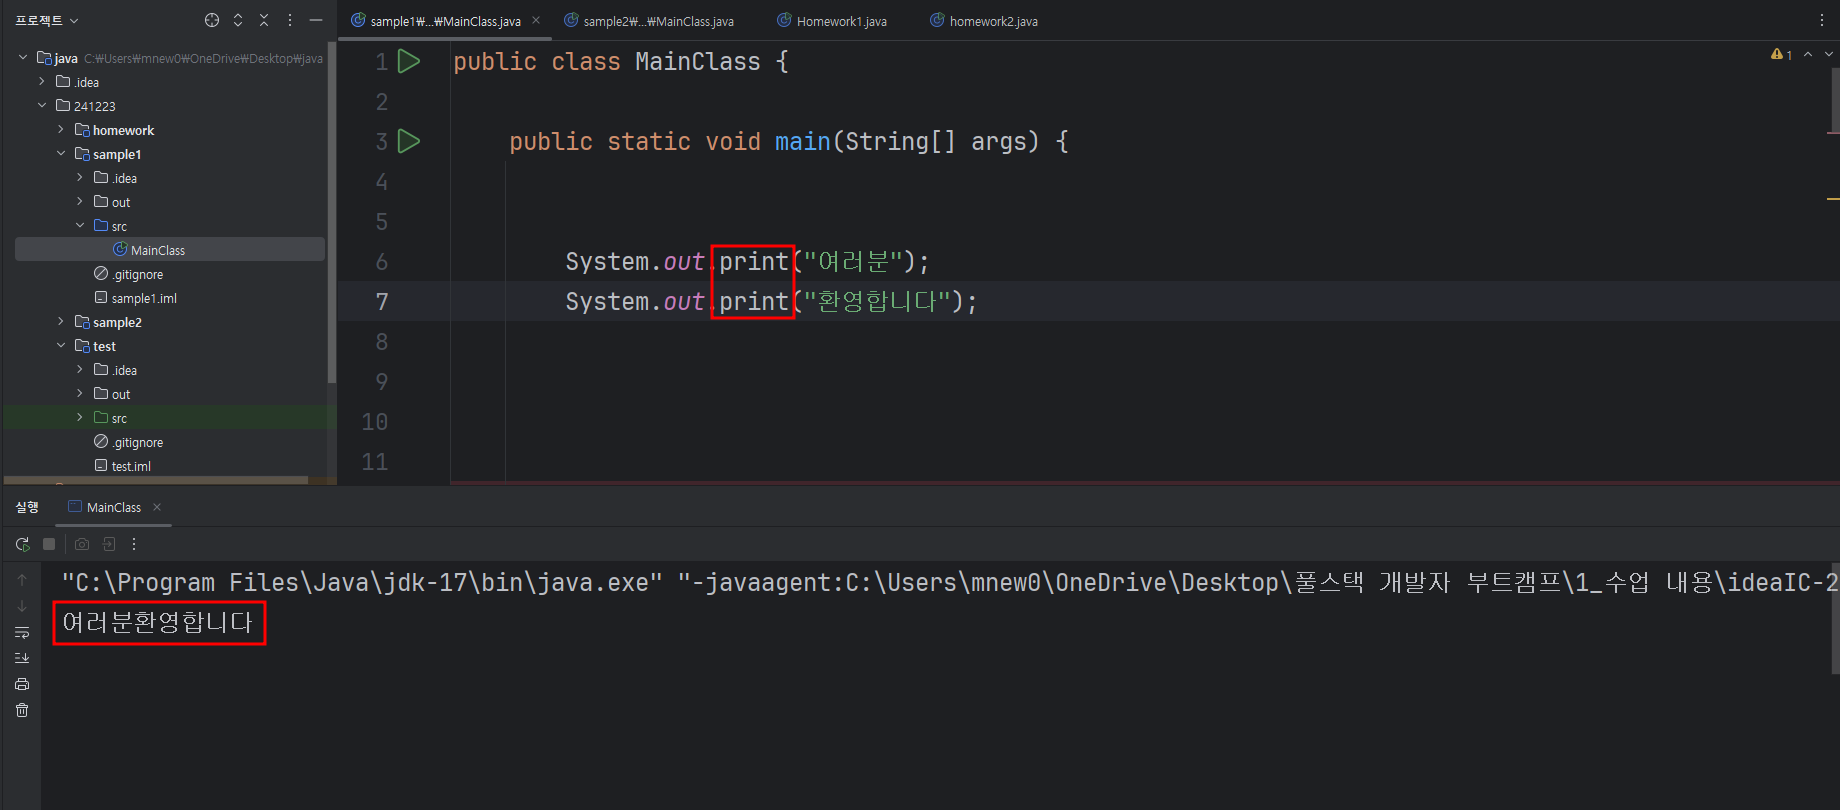Click the warning indicator showing 1 problem

click(1781, 54)
